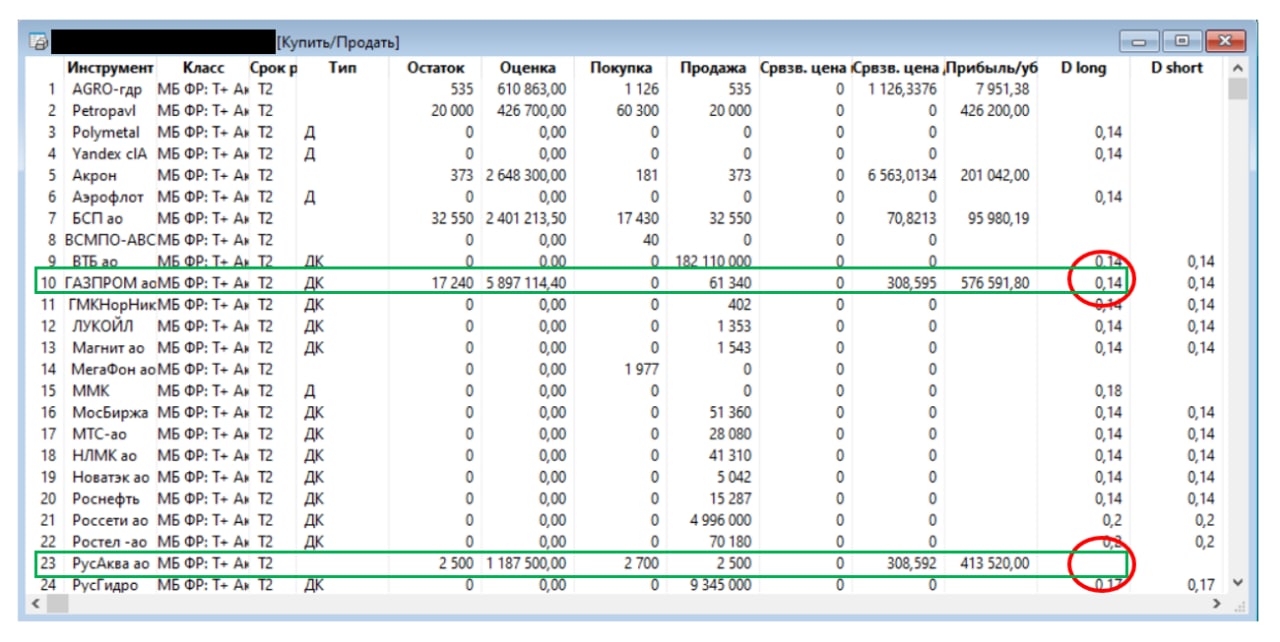This screenshot has width=1280, height=642.
Task: Click the table window icon in title bar
Action: [39, 43]
